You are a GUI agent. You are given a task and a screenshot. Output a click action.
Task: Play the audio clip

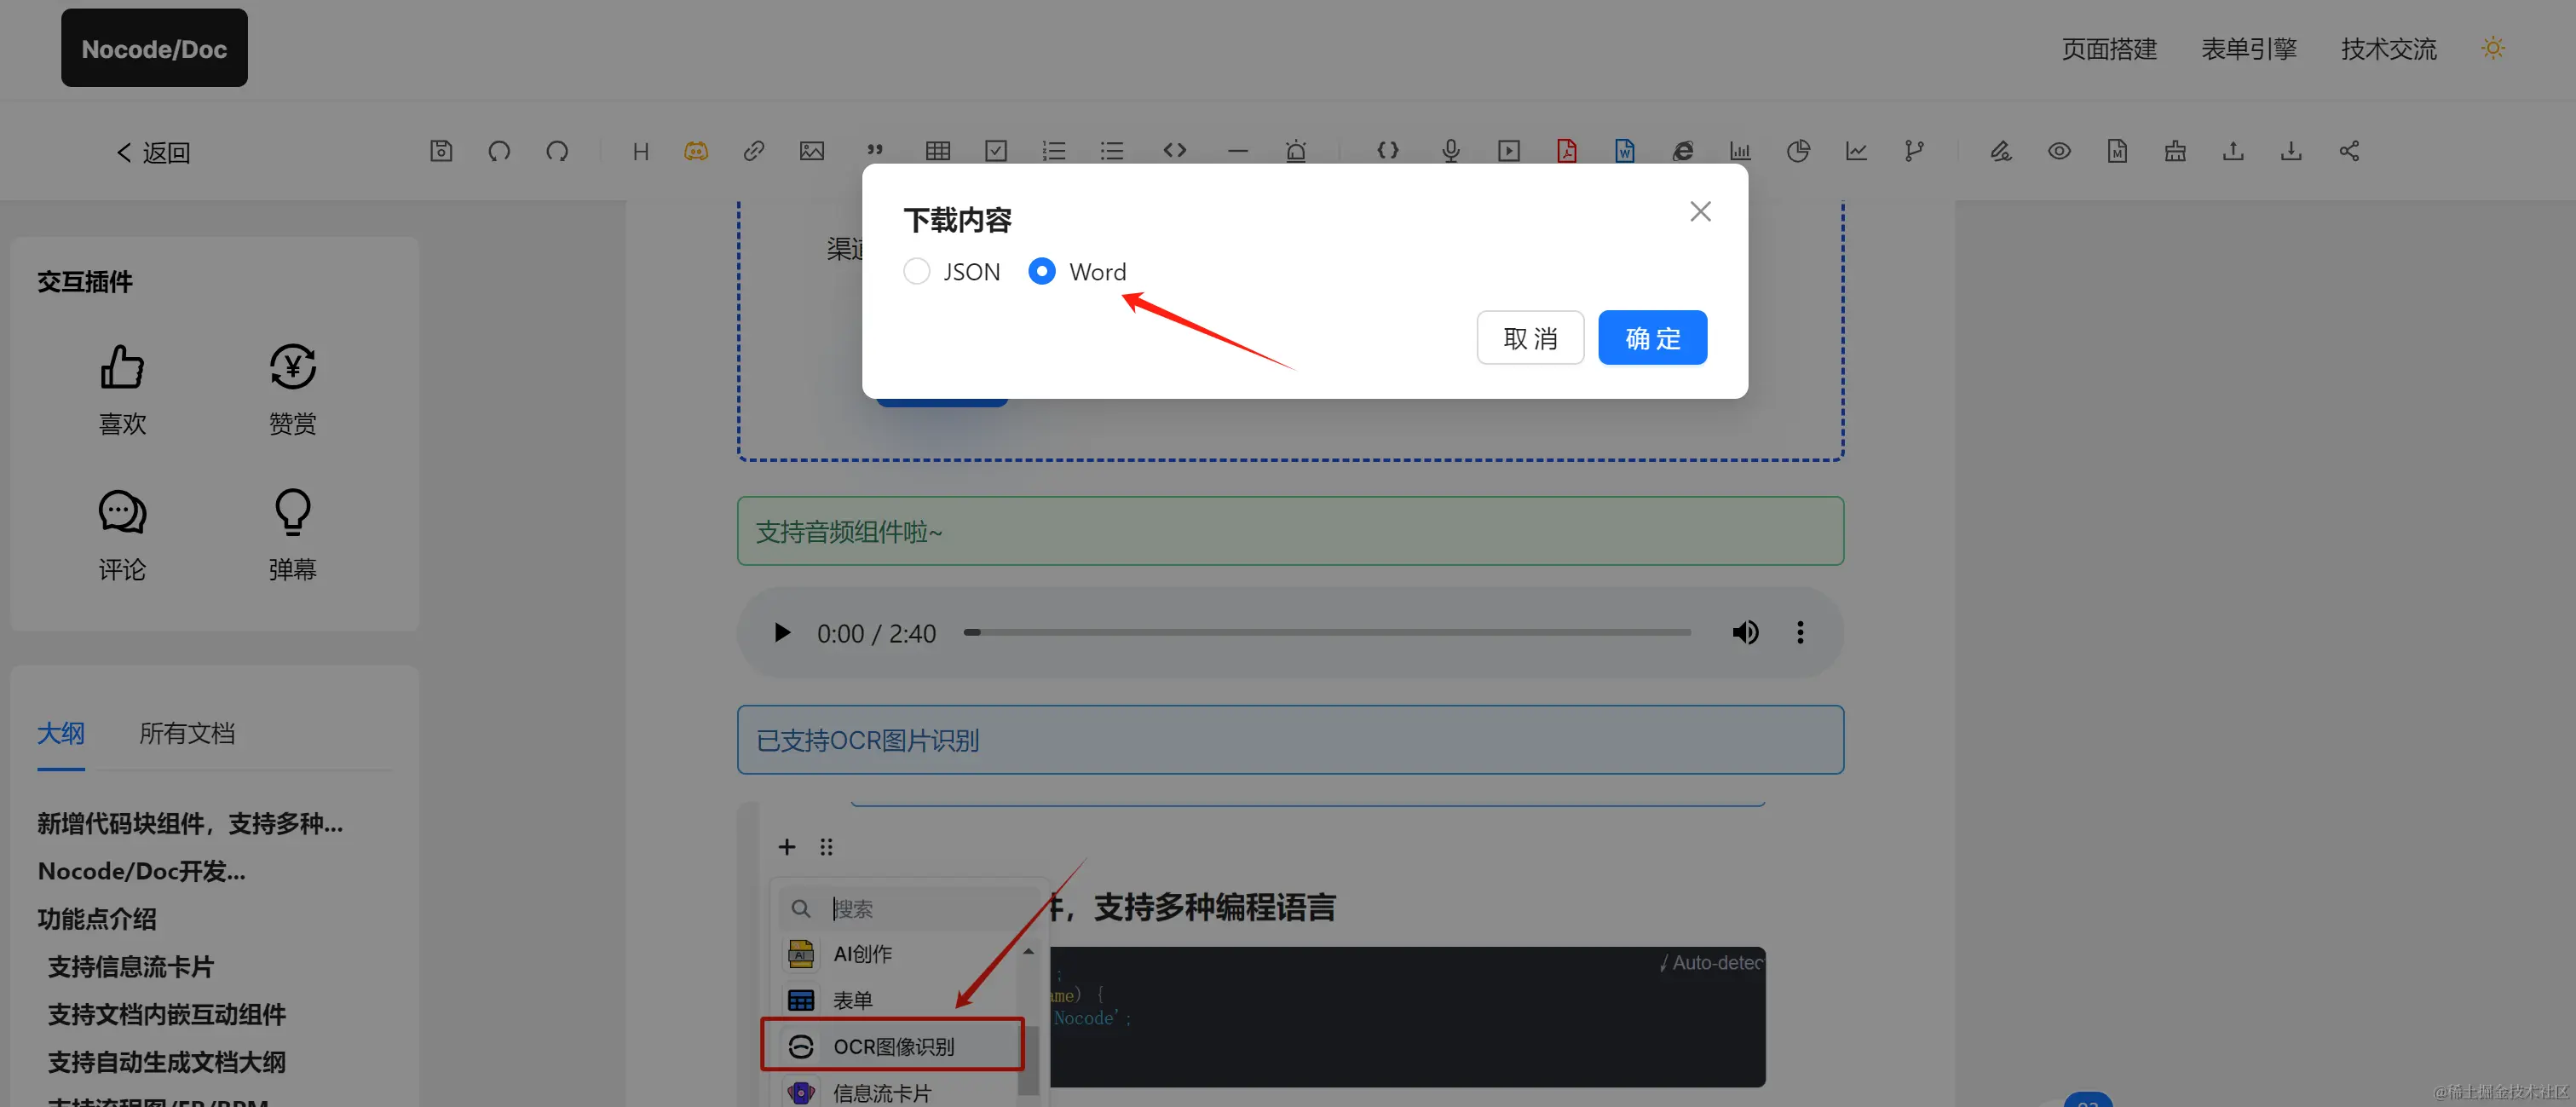point(782,632)
